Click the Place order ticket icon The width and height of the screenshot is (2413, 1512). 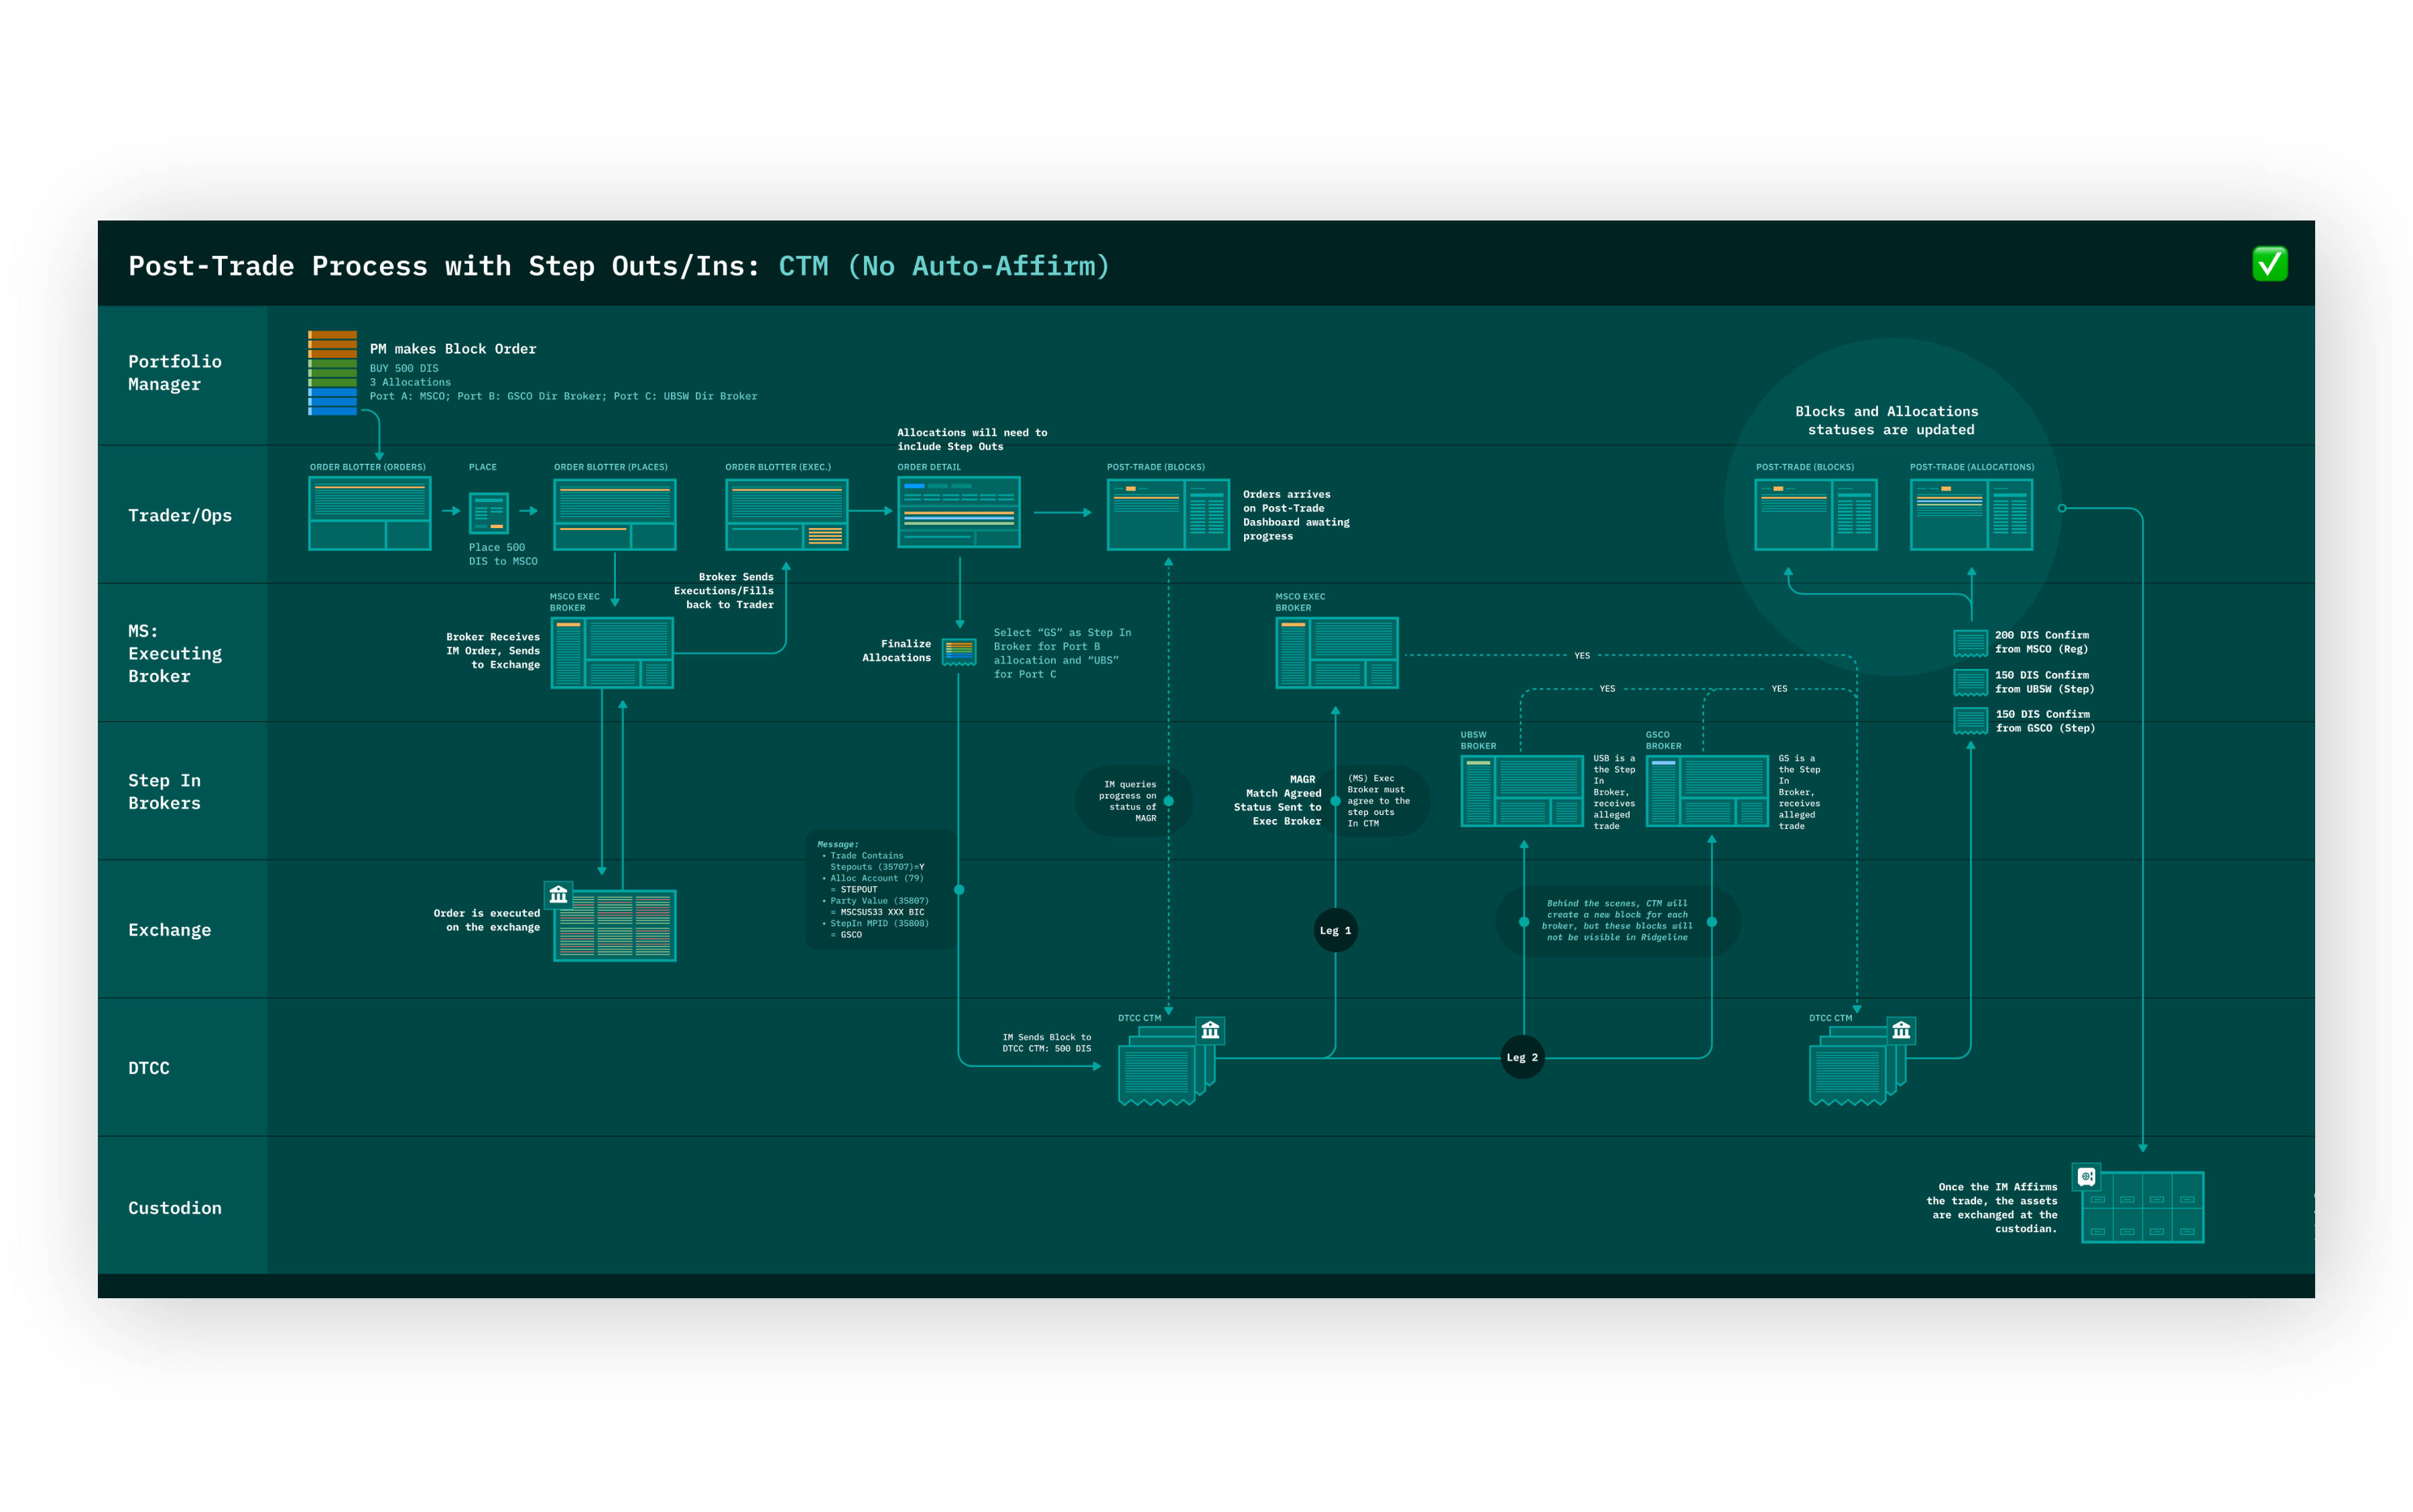coord(489,514)
